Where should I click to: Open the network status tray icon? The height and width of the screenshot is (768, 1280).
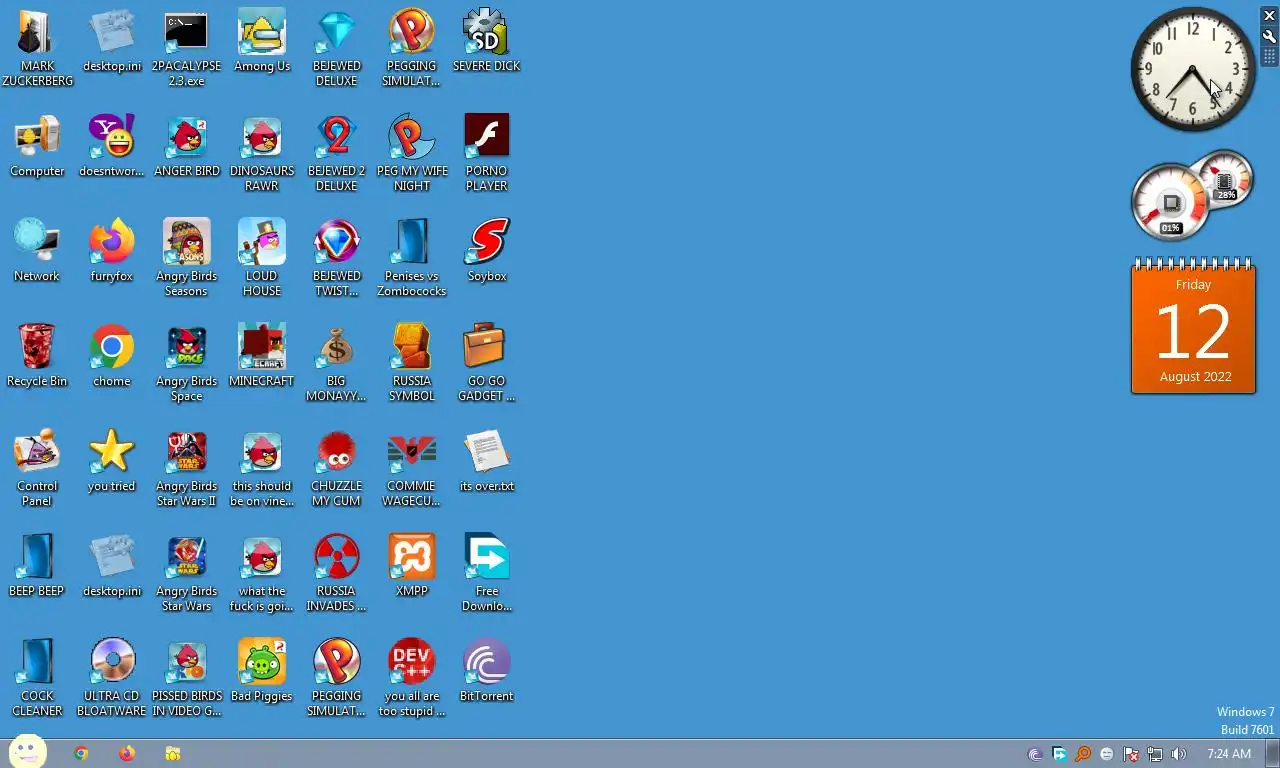(x=1155, y=754)
